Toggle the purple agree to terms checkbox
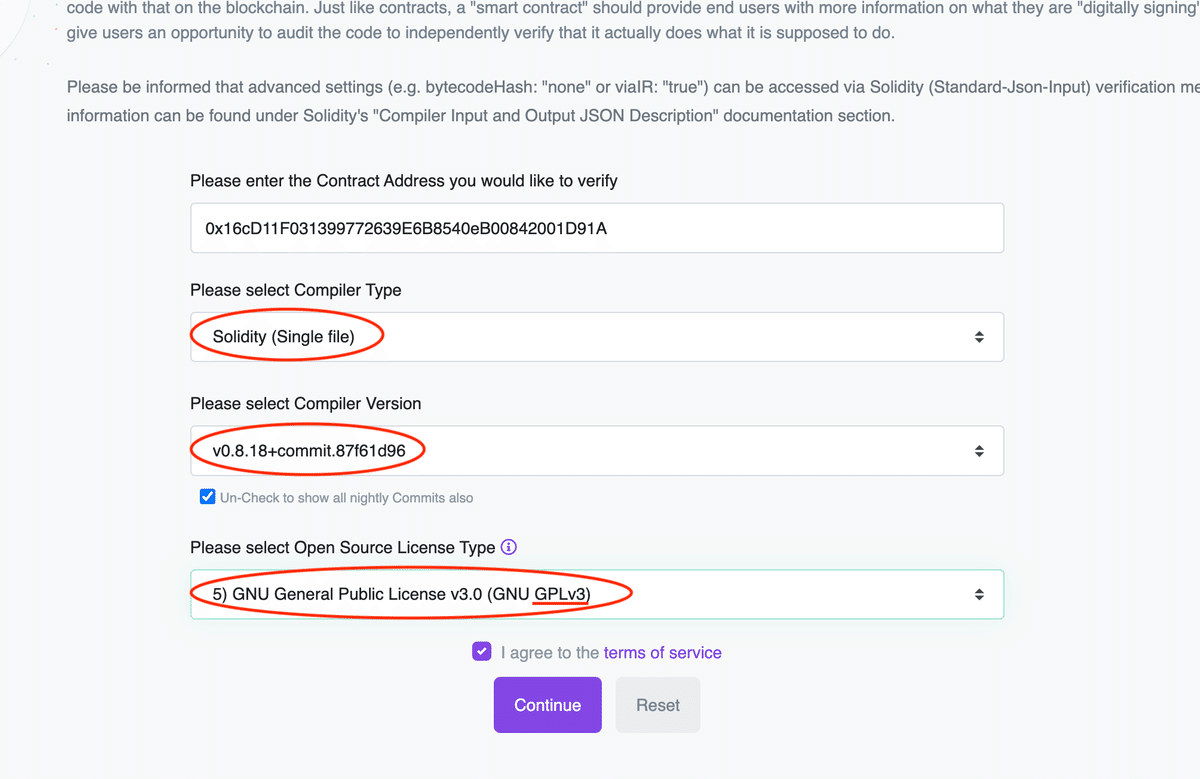This screenshot has height=779, width=1200. pyautogui.click(x=482, y=652)
